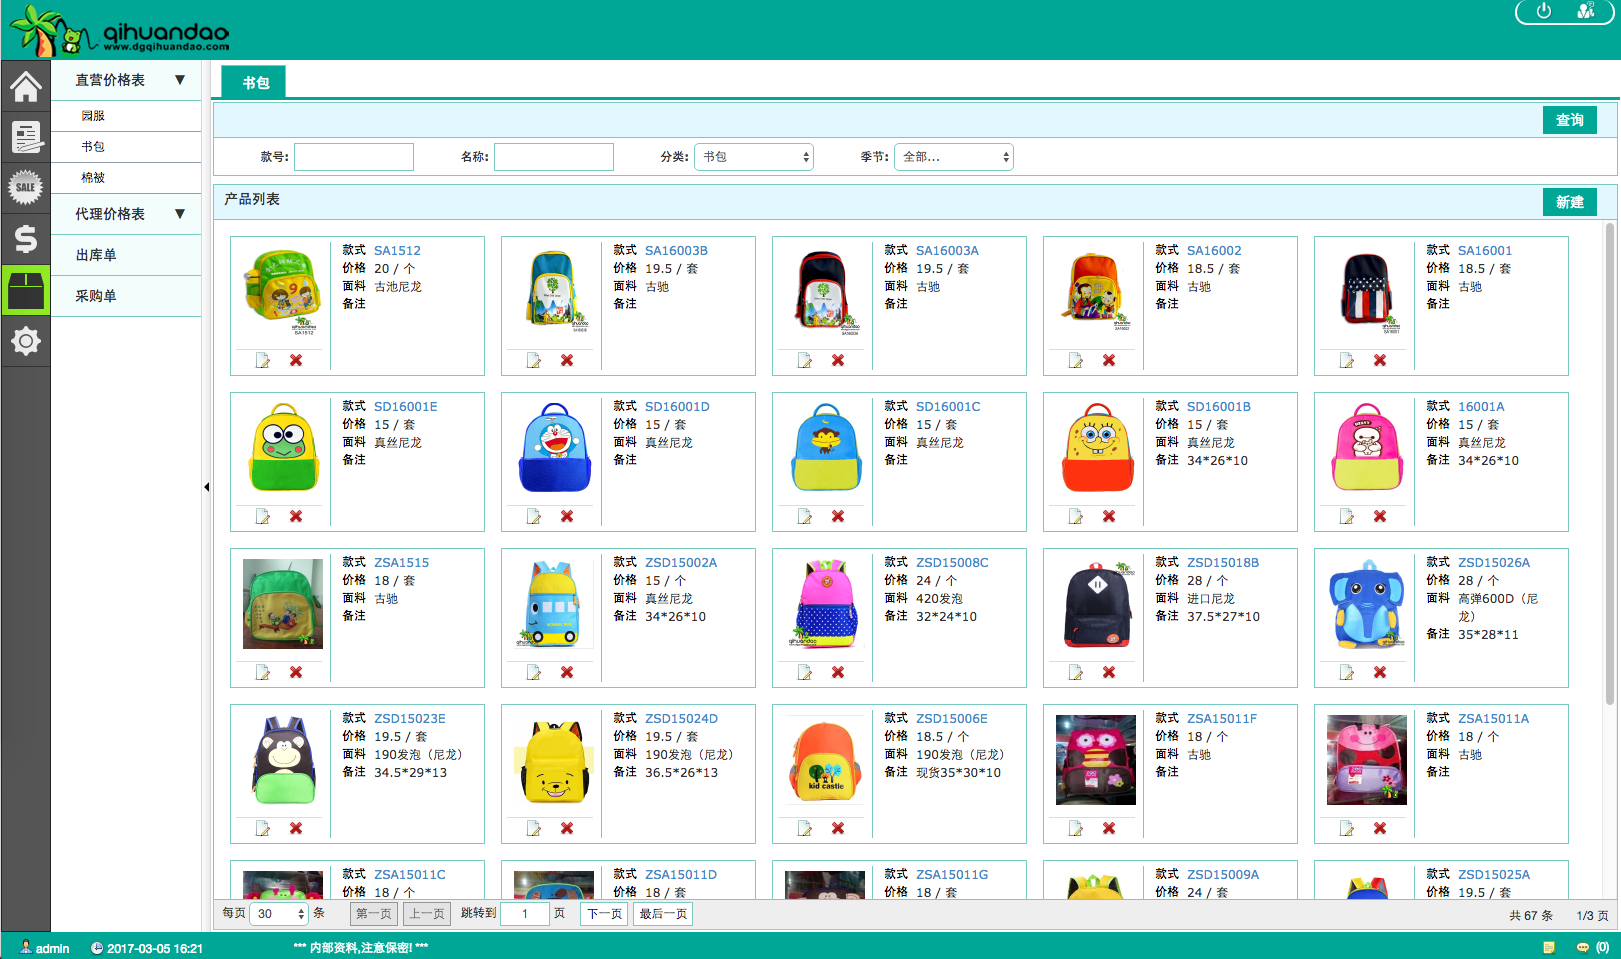Click the 查询 search button
Screen dimensions: 1621x959
pos(1569,120)
